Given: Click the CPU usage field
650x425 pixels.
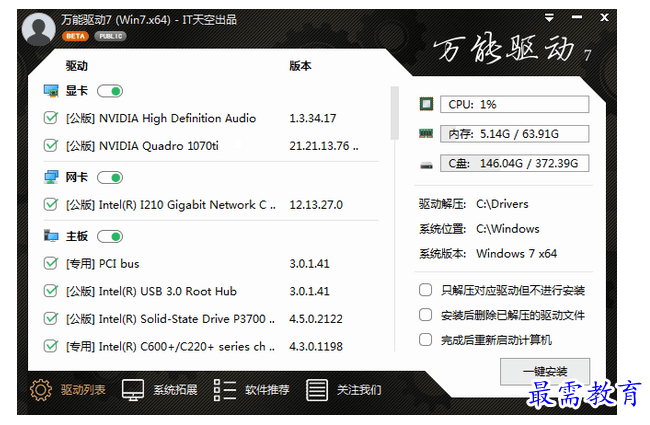Looking at the screenshot, I should point(514,104).
